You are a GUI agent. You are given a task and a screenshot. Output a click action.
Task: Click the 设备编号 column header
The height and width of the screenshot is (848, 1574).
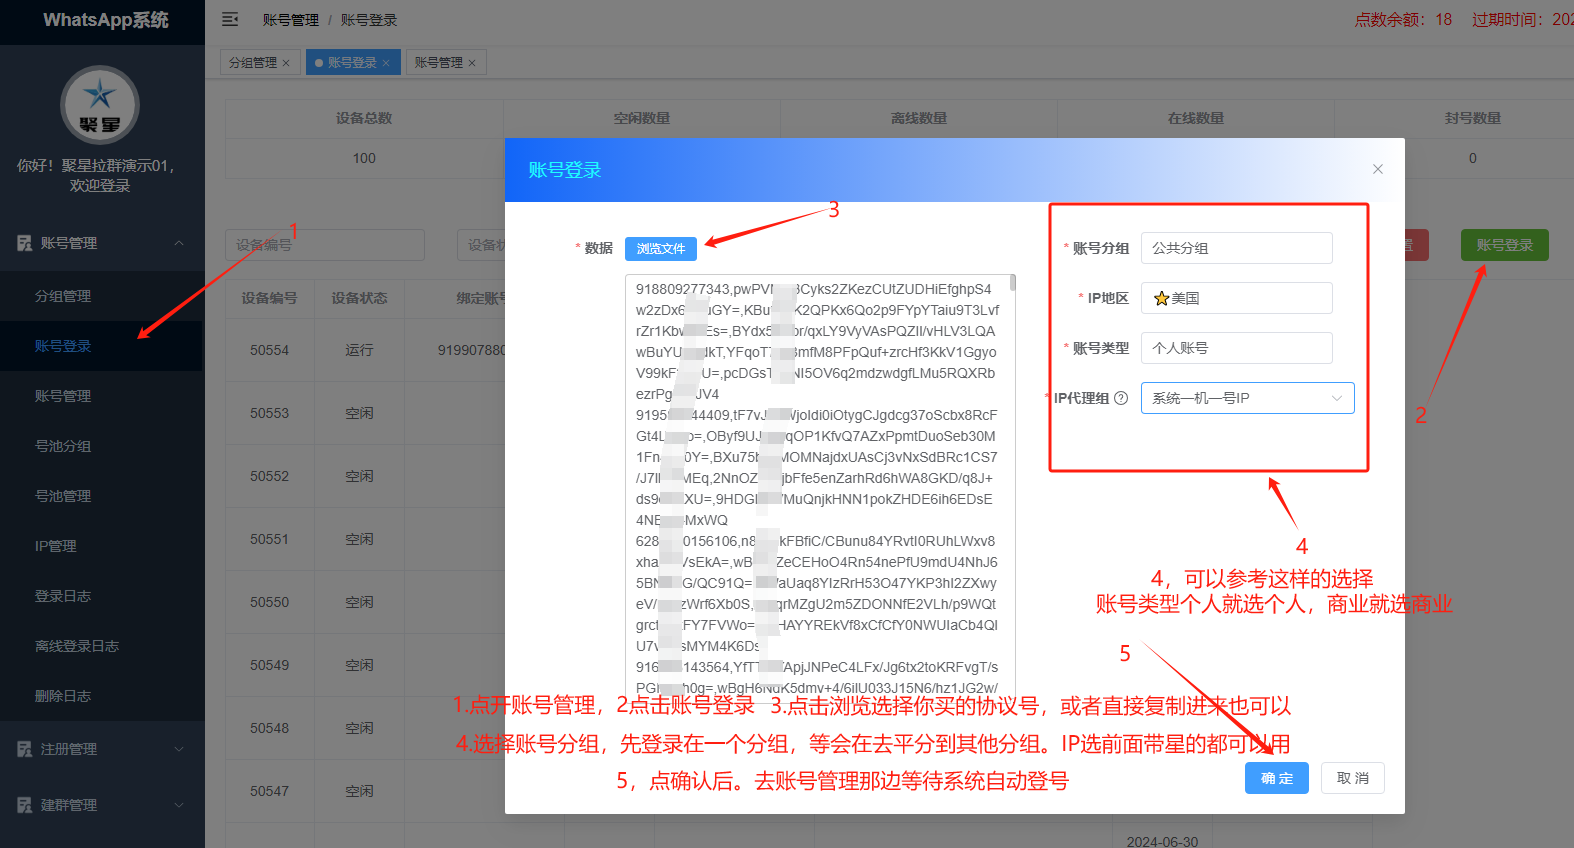click(269, 298)
